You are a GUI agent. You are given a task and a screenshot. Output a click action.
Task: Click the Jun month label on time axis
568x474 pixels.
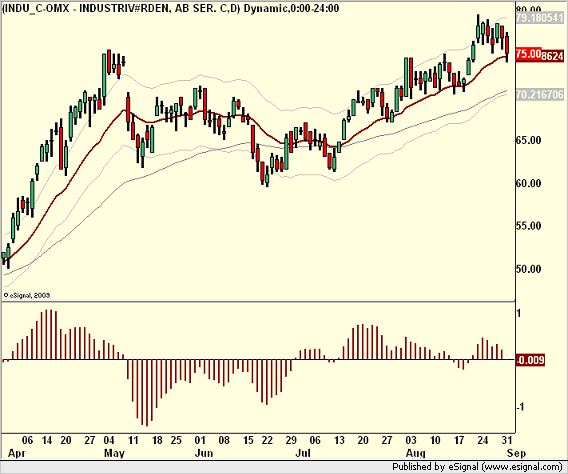tap(204, 453)
